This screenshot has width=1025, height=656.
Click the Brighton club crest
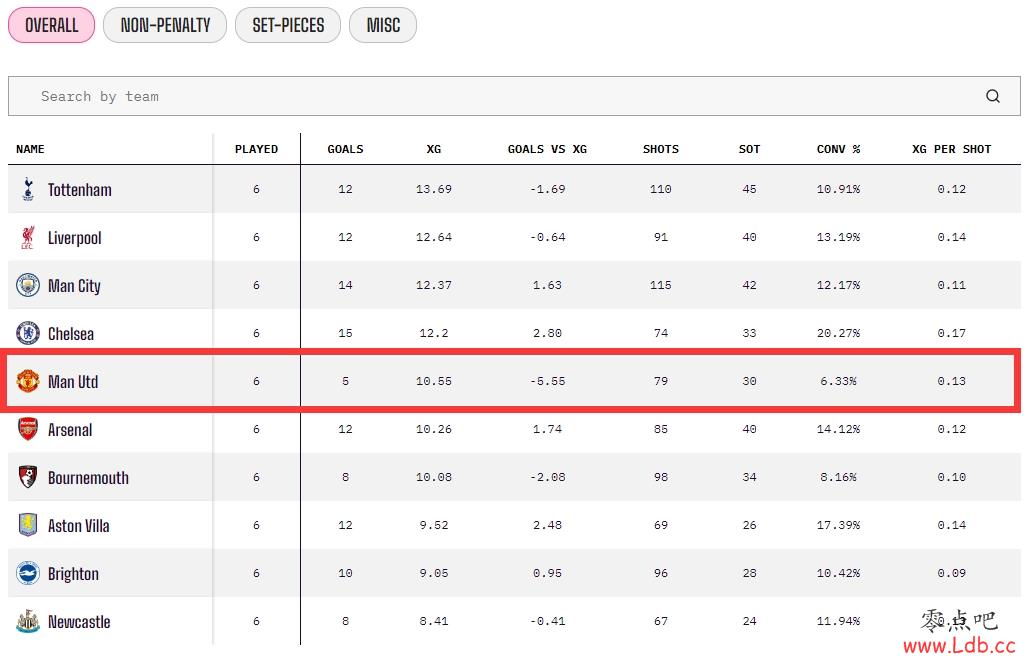click(x=27, y=574)
